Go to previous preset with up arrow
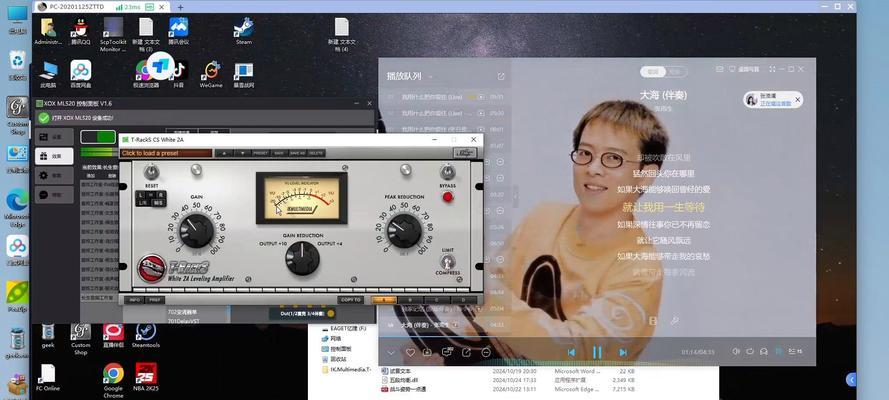889x400 pixels. tap(225, 153)
